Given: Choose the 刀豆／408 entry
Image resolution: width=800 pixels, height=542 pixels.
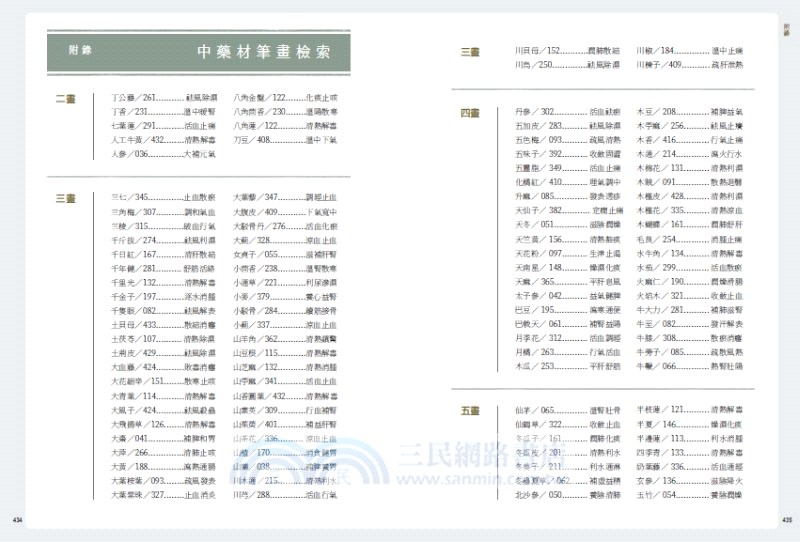Looking at the screenshot, I should (x=285, y=139).
